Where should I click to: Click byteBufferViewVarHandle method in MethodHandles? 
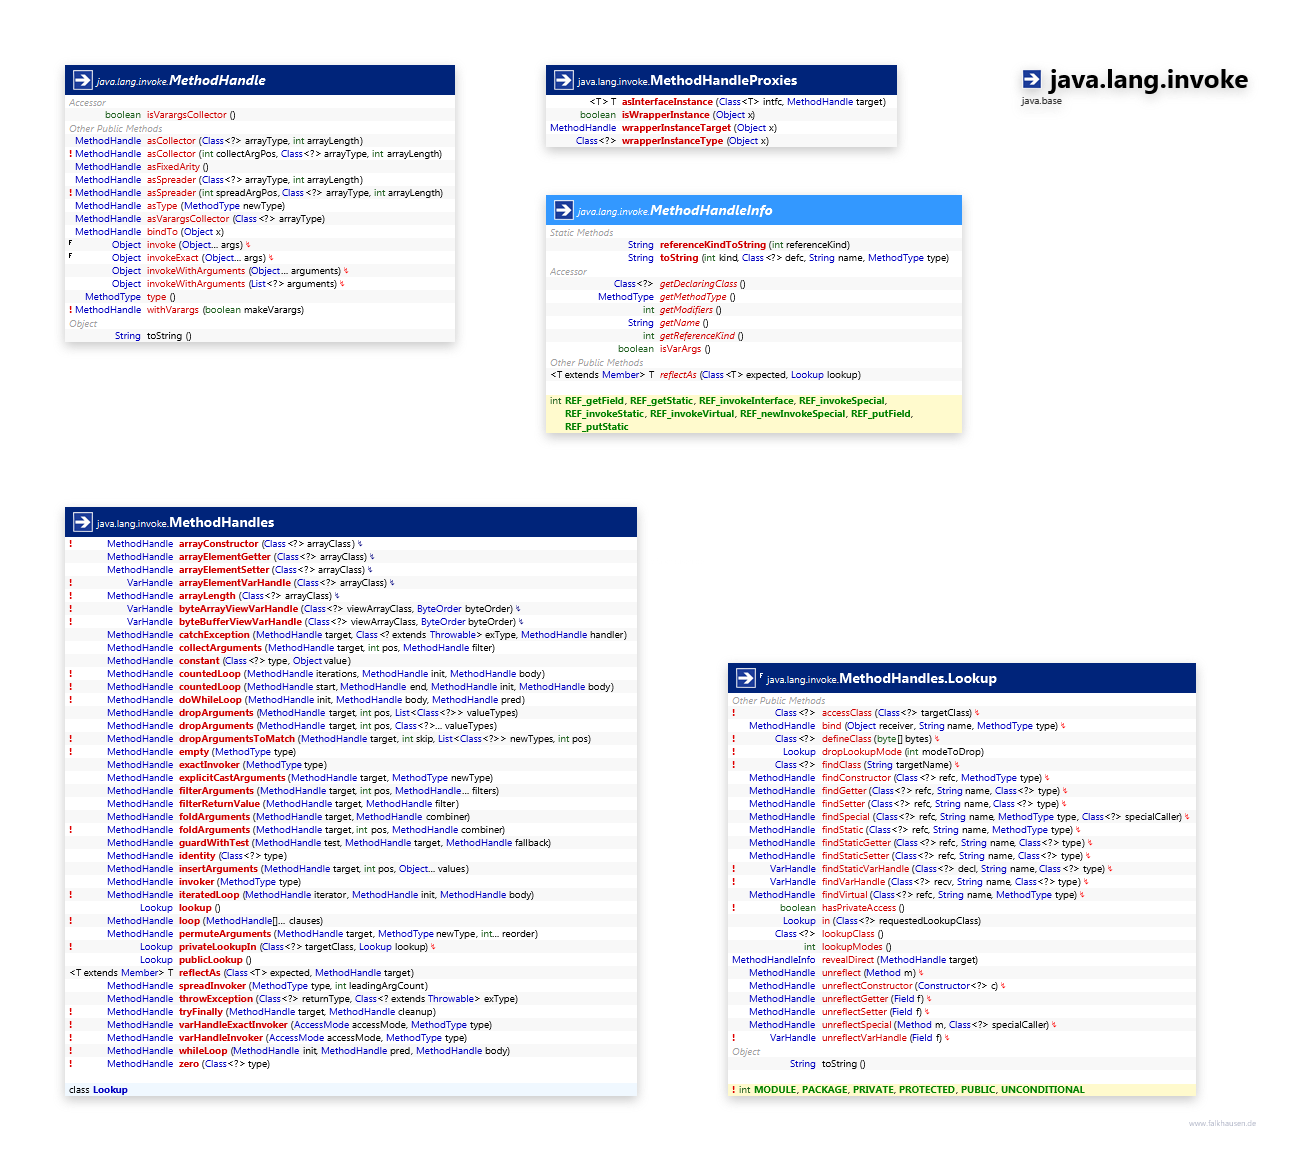[240, 622]
